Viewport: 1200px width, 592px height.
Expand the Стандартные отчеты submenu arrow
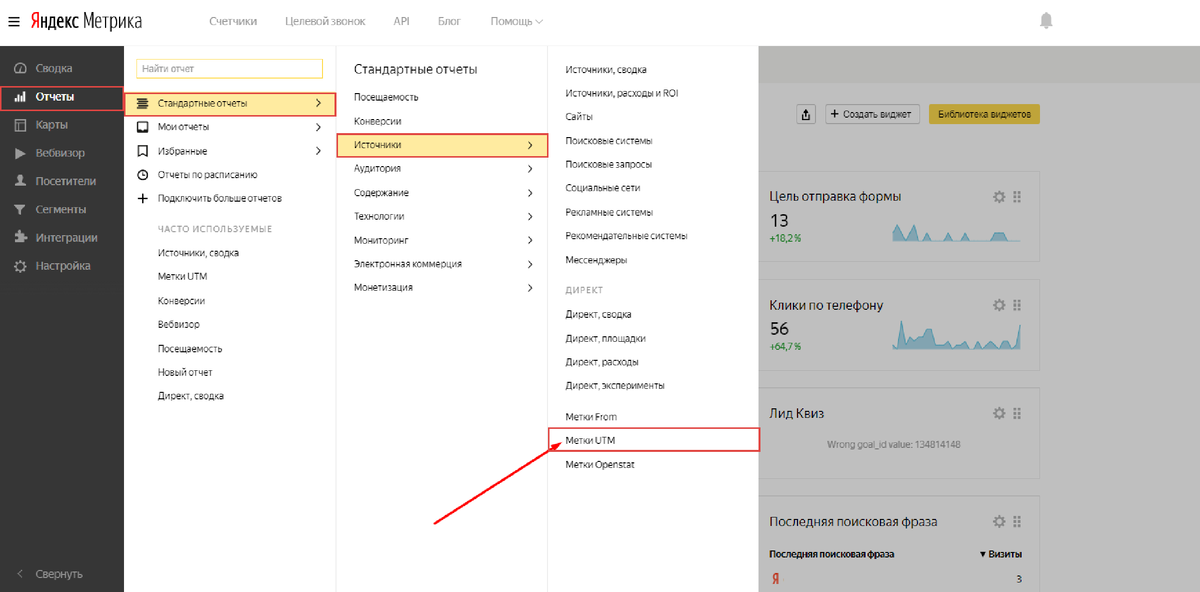click(318, 103)
